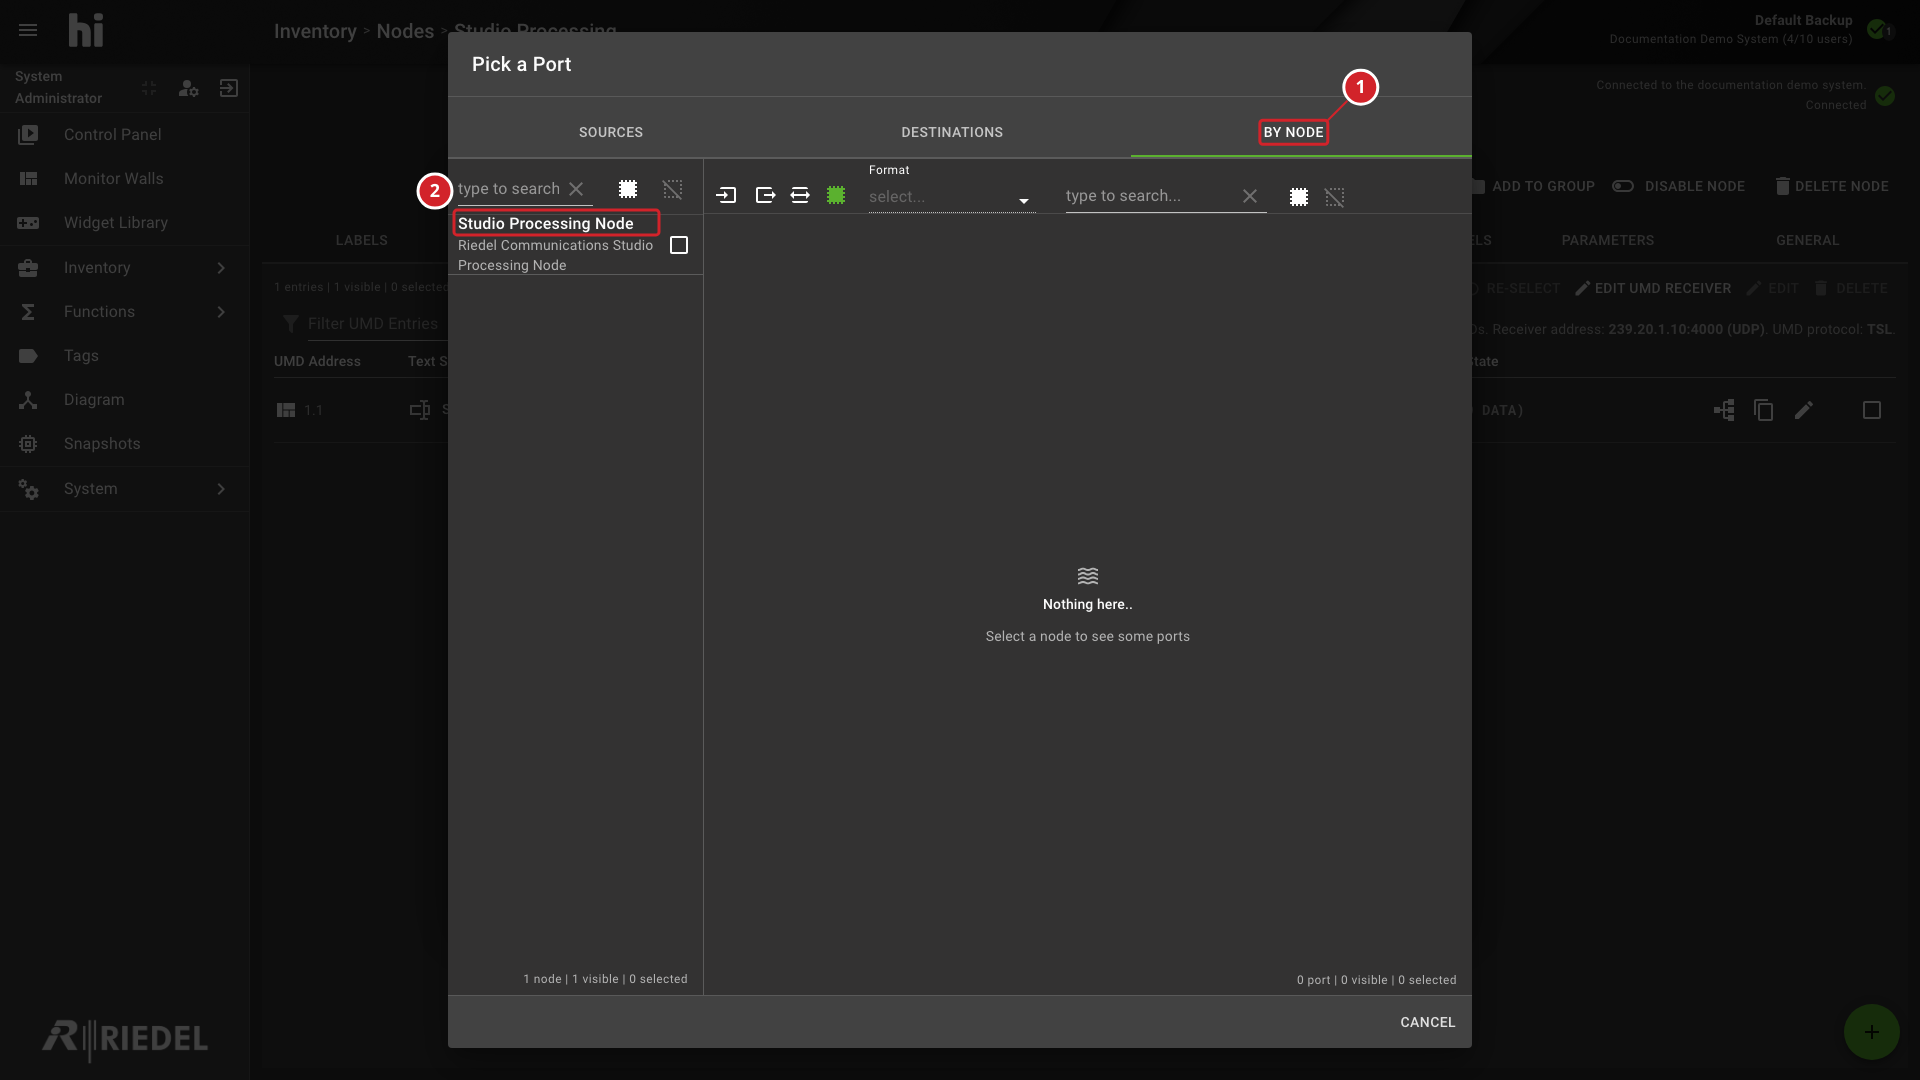Filter ports by output direction icon
Viewport: 1920px width, 1080px height.
pyautogui.click(x=765, y=196)
